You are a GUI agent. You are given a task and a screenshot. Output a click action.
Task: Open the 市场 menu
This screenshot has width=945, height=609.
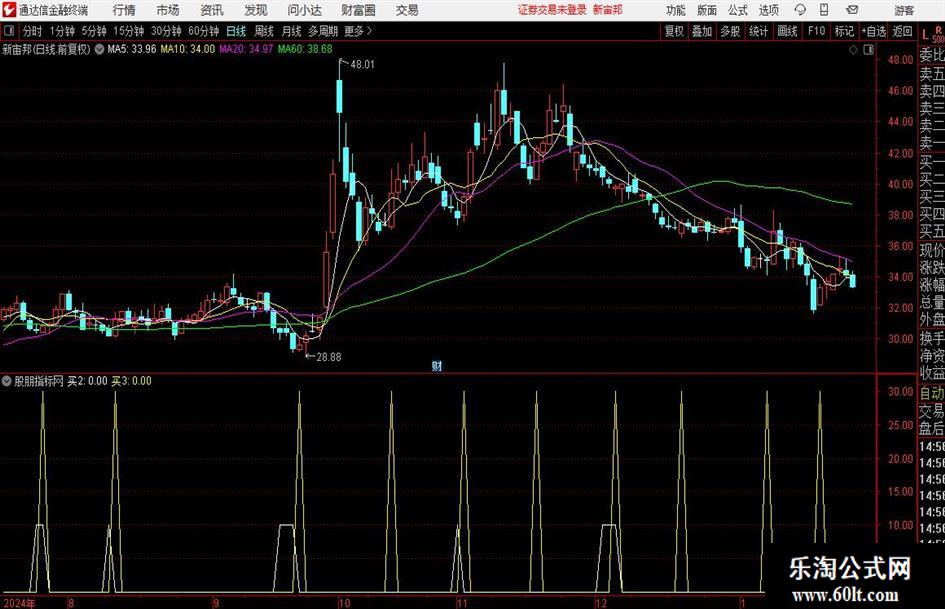(168, 10)
